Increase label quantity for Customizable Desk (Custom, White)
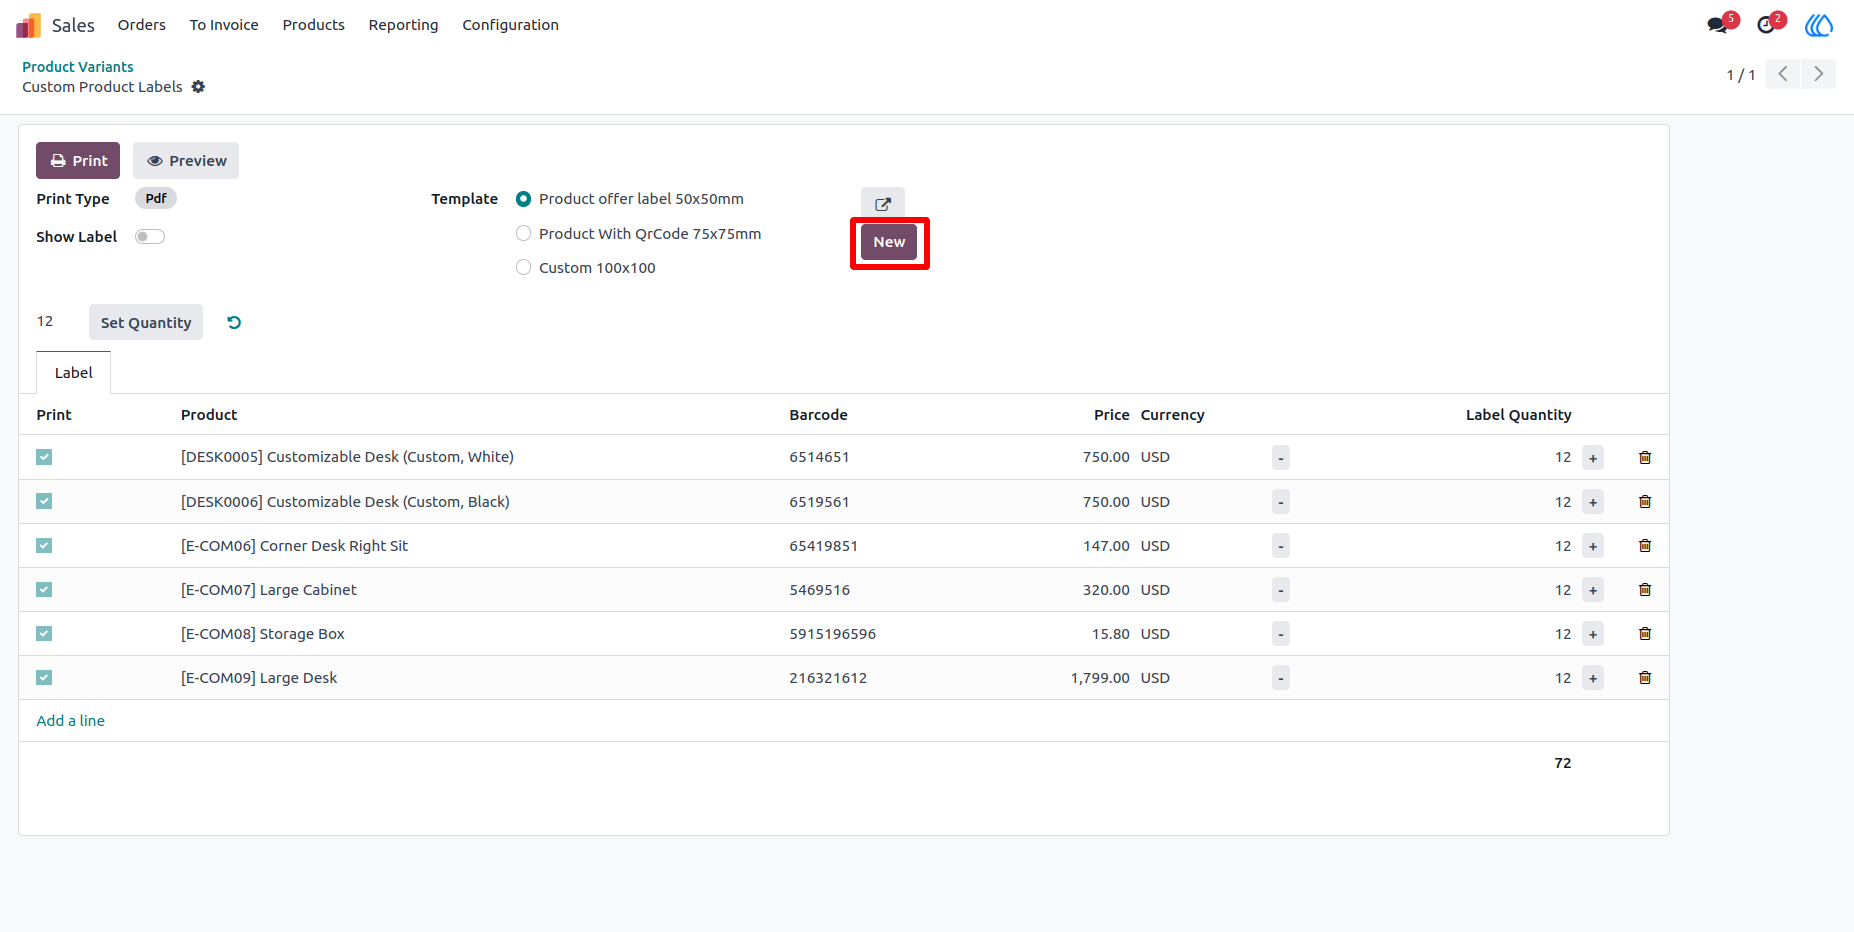1854x932 pixels. [x=1593, y=458]
